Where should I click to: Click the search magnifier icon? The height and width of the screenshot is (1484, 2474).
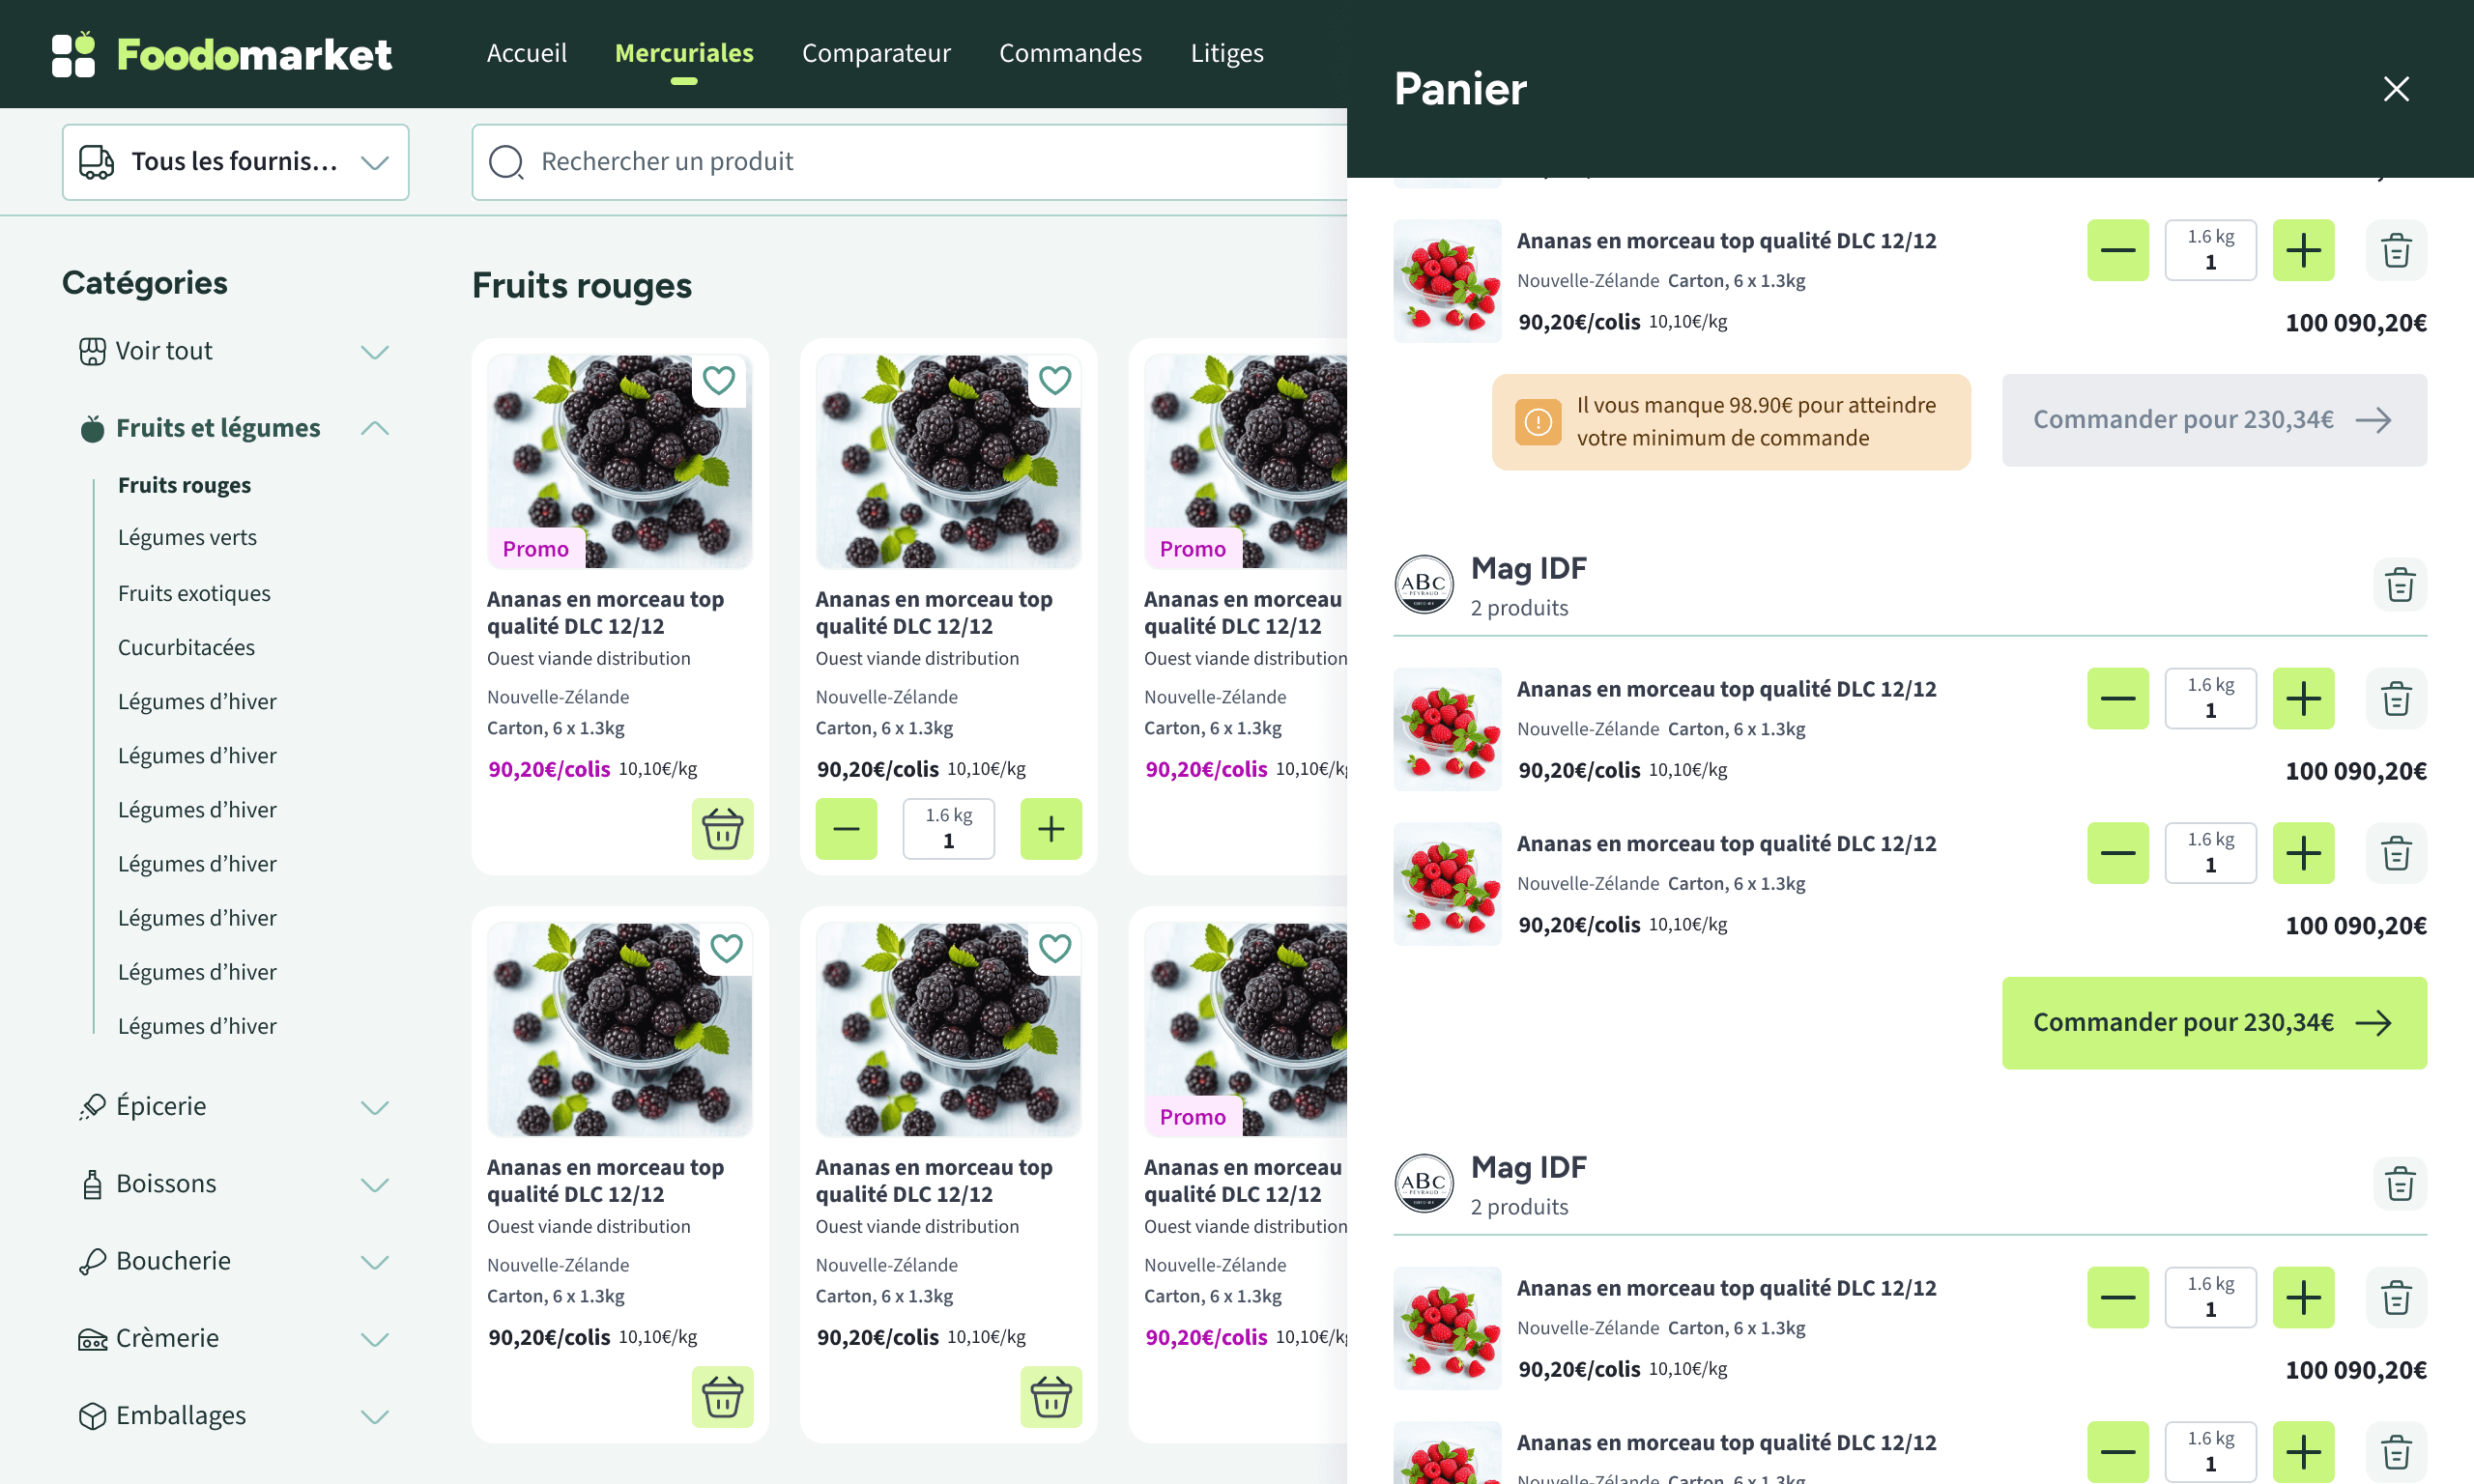pos(506,162)
